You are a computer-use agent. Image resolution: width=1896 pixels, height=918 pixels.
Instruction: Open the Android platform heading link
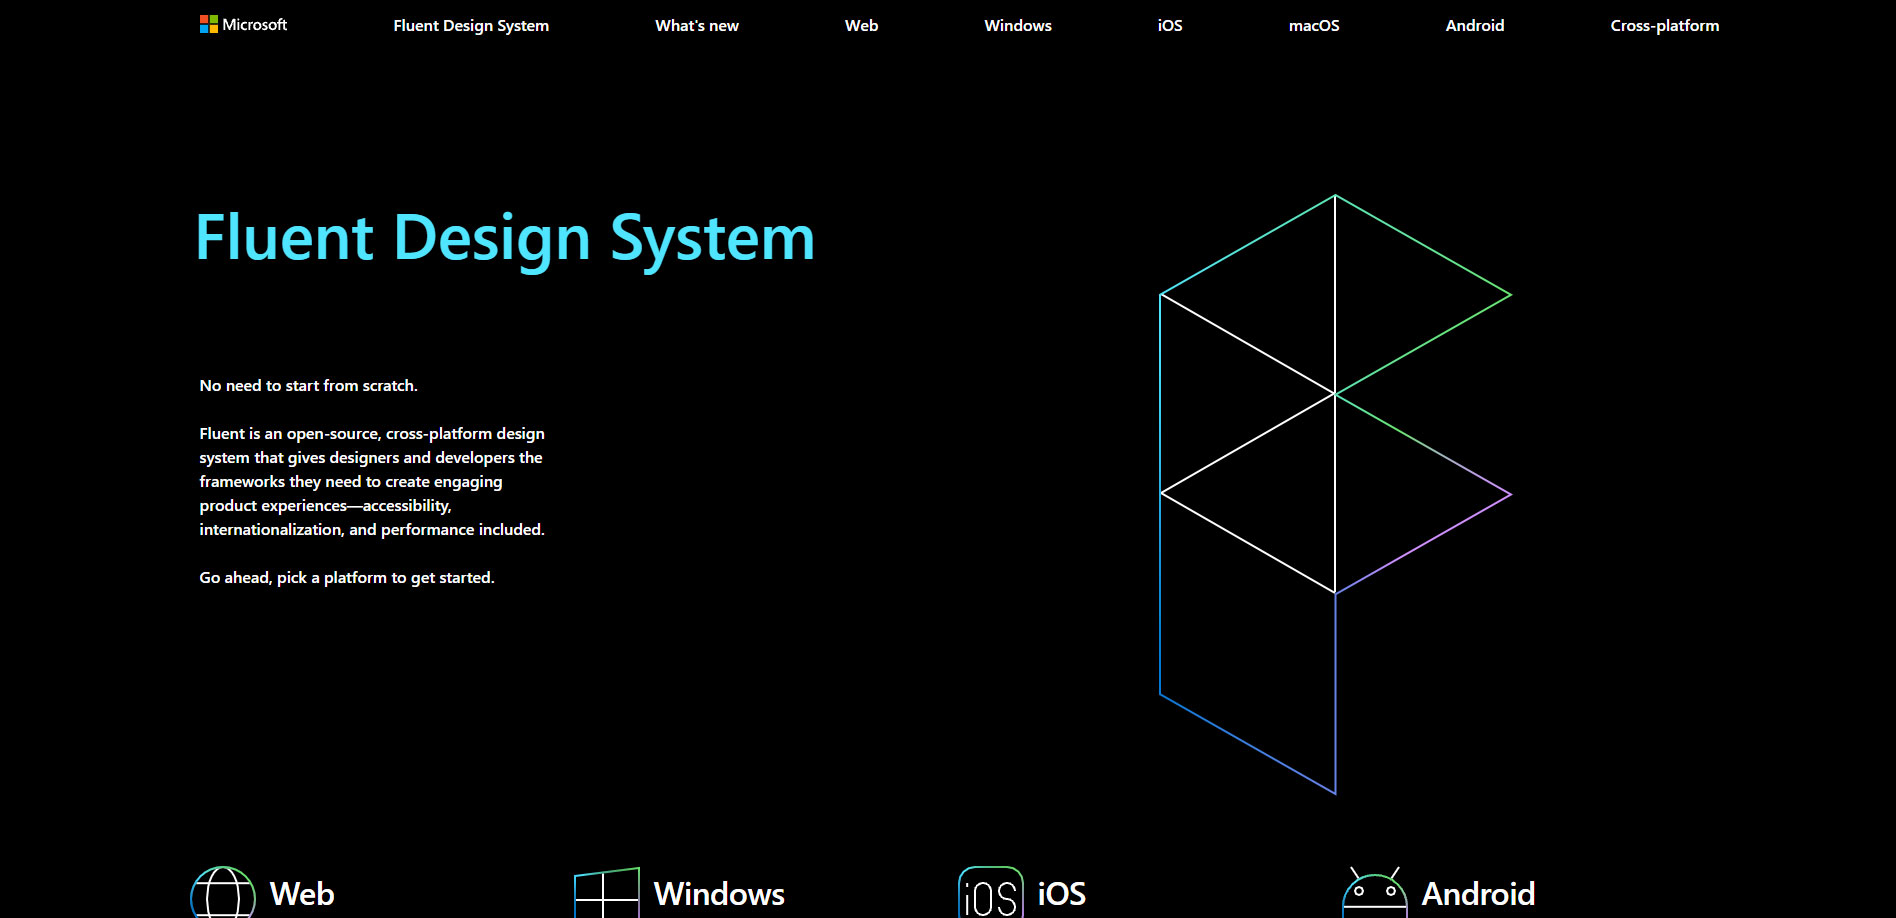tap(1479, 894)
